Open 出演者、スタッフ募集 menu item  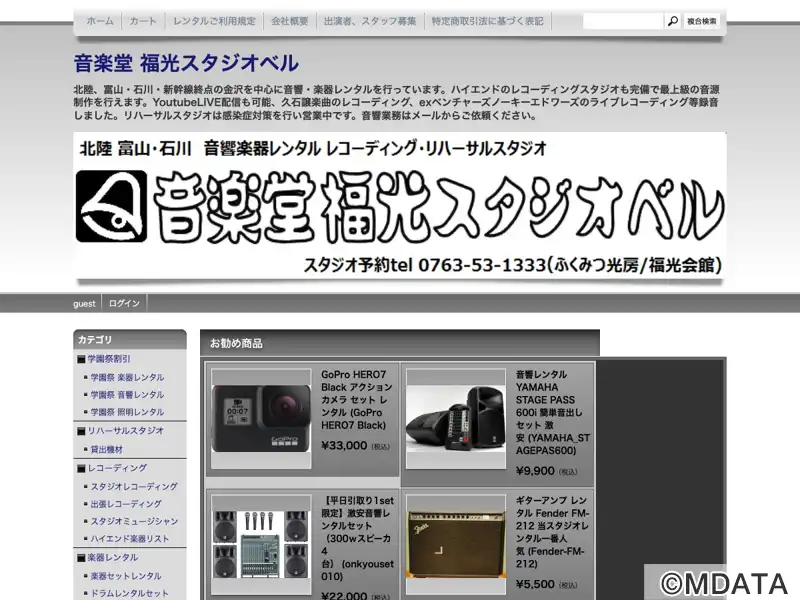point(370,21)
